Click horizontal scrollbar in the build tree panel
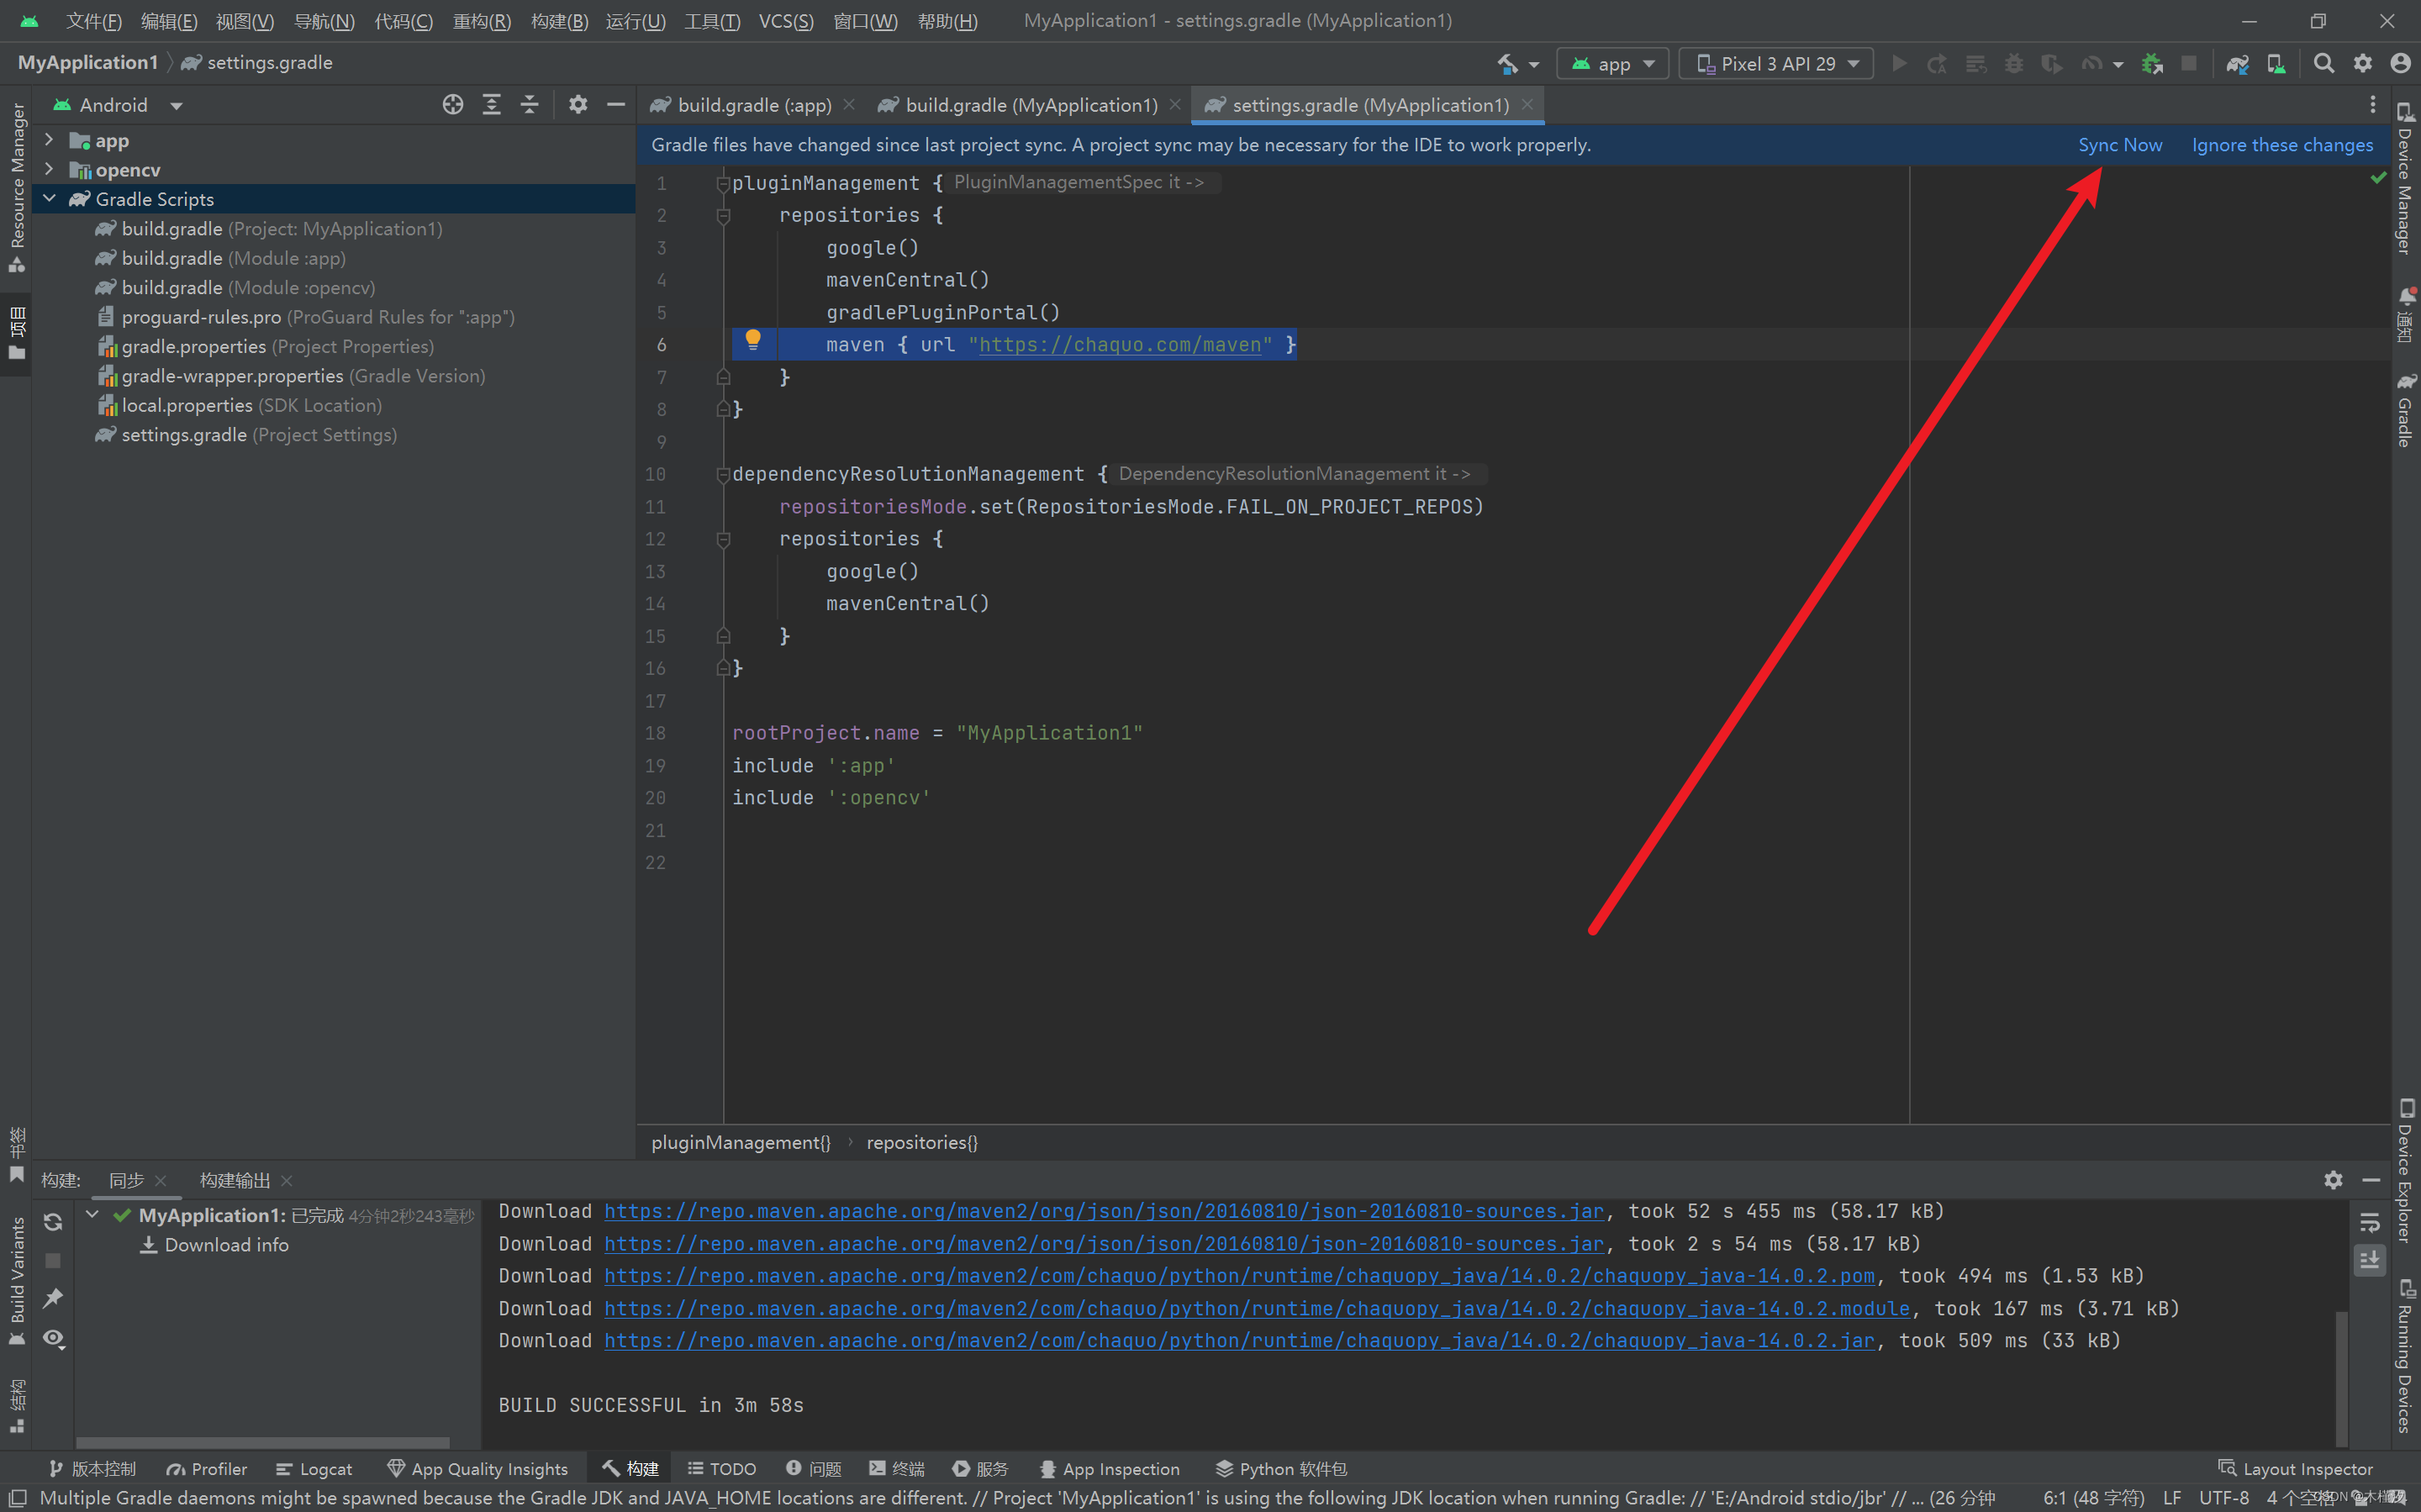Screen dimensions: 2421x1512 click(x=262, y=1442)
